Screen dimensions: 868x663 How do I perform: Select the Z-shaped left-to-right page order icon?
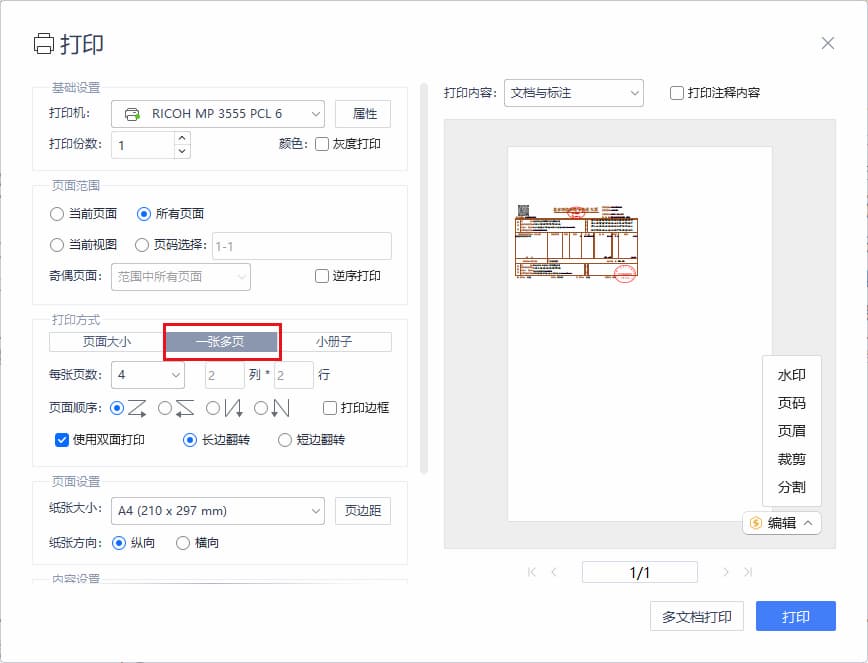pyautogui.click(x=136, y=408)
